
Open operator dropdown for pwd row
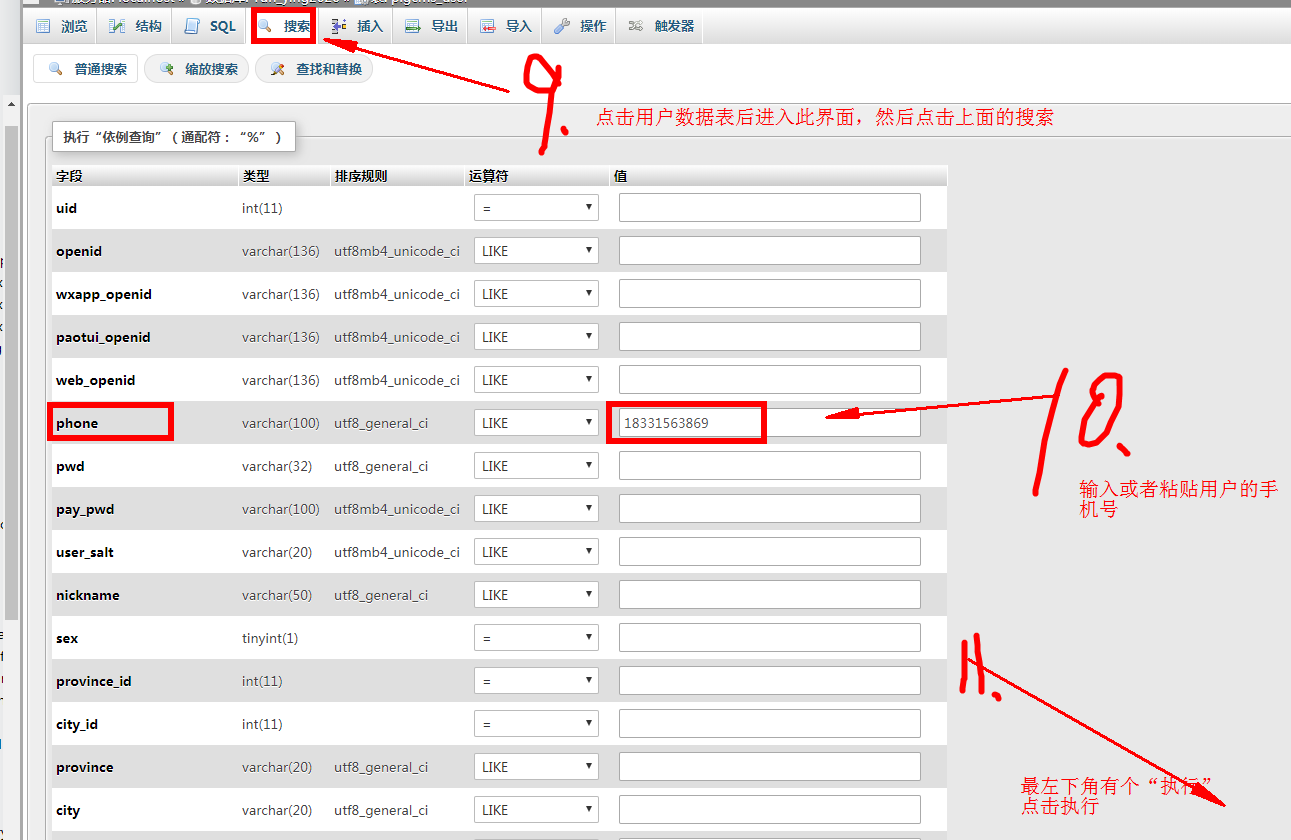536,466
